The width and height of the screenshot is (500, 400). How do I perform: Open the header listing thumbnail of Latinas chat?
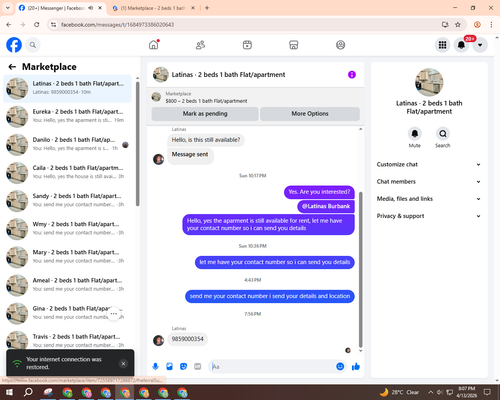coord(161,75)
